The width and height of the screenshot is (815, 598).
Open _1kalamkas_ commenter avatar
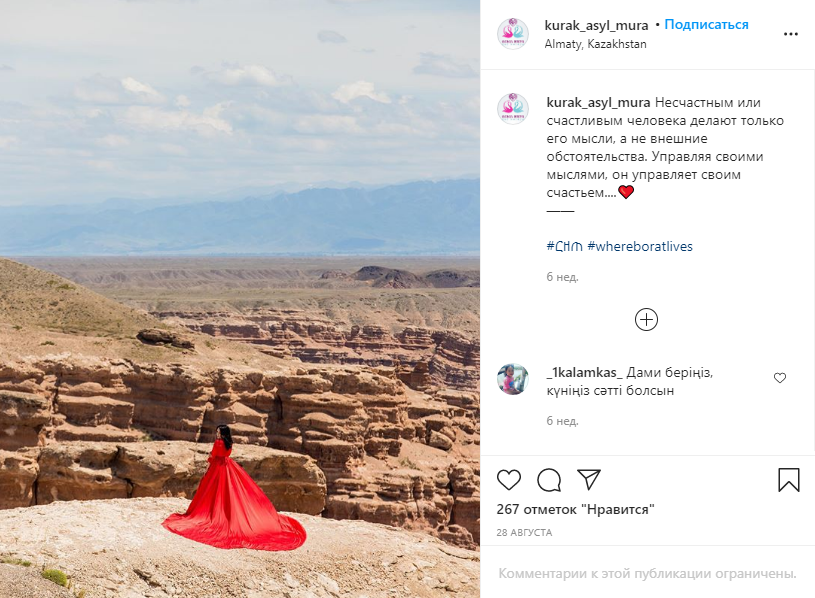click(x=513, y=379)
